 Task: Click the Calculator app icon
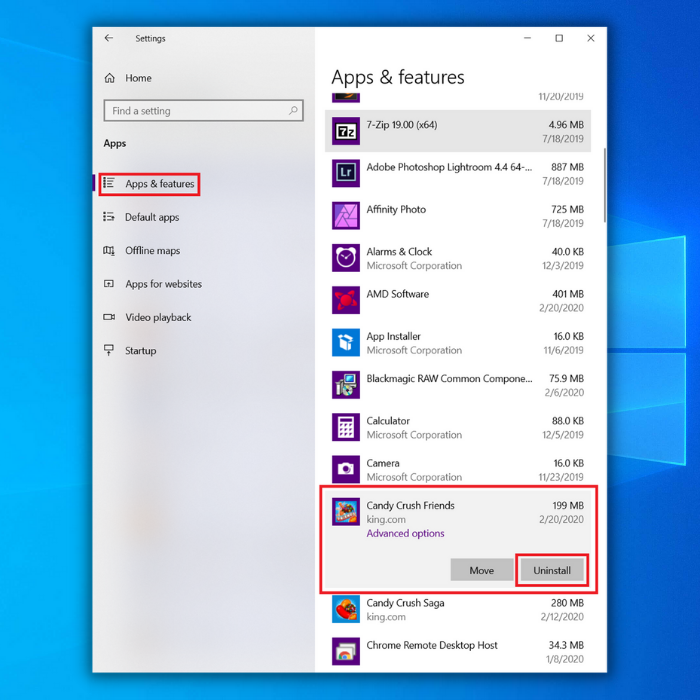[346, 427]
